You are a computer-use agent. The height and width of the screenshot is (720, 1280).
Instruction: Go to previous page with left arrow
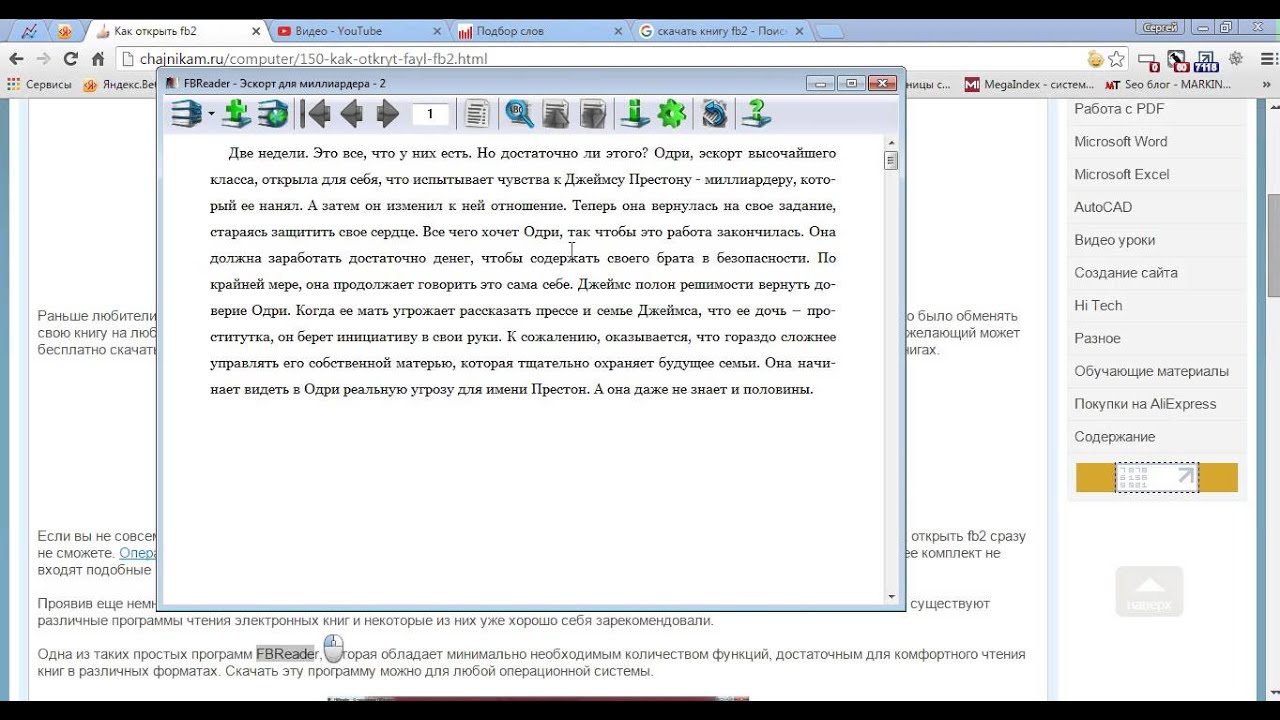coord(351,114)
